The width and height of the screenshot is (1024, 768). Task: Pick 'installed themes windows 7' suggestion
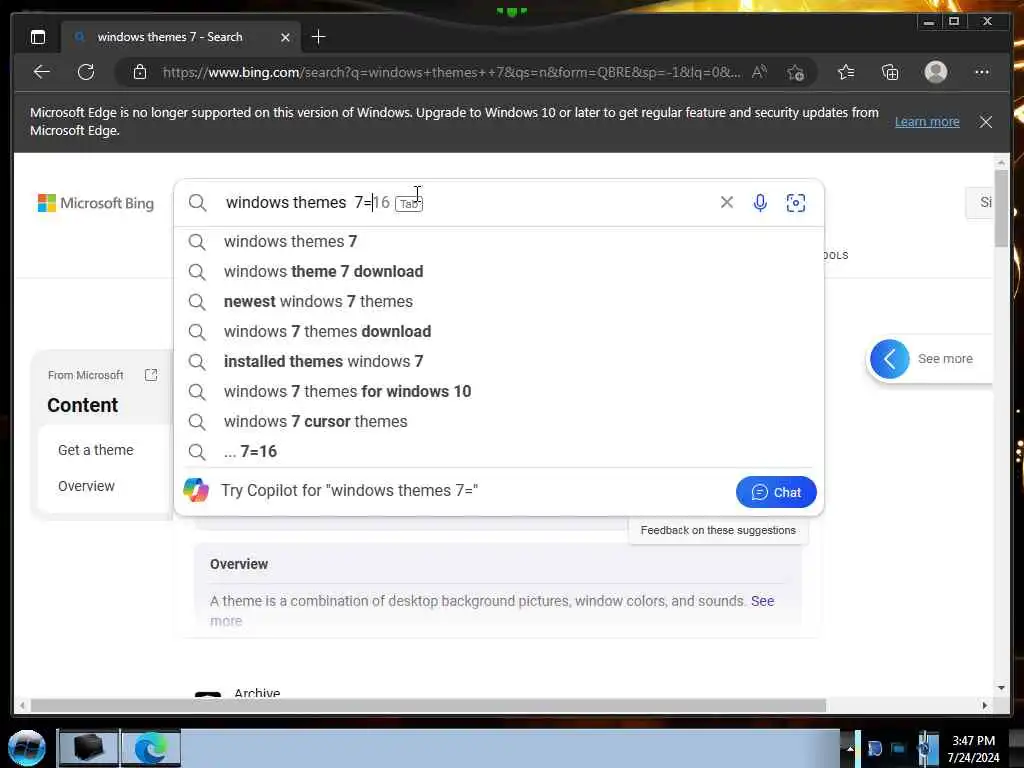click(498, 362)
